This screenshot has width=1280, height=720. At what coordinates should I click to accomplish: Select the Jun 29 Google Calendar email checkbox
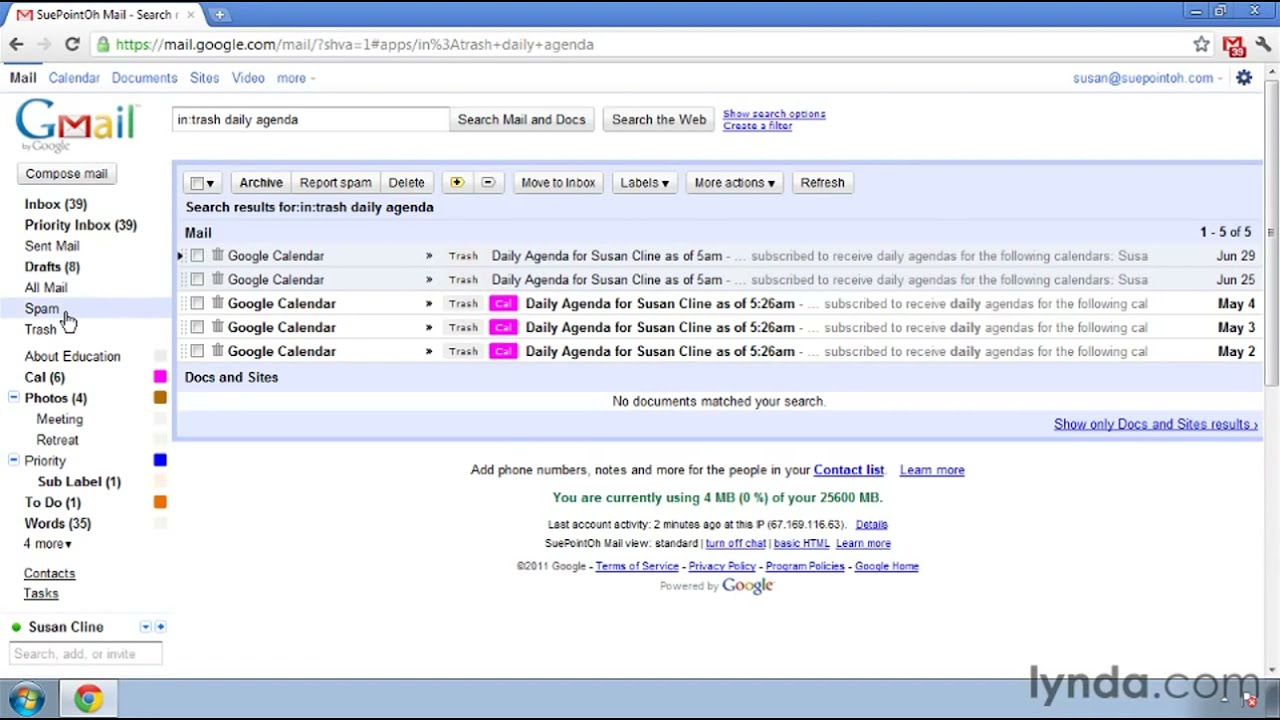[197, 256]
